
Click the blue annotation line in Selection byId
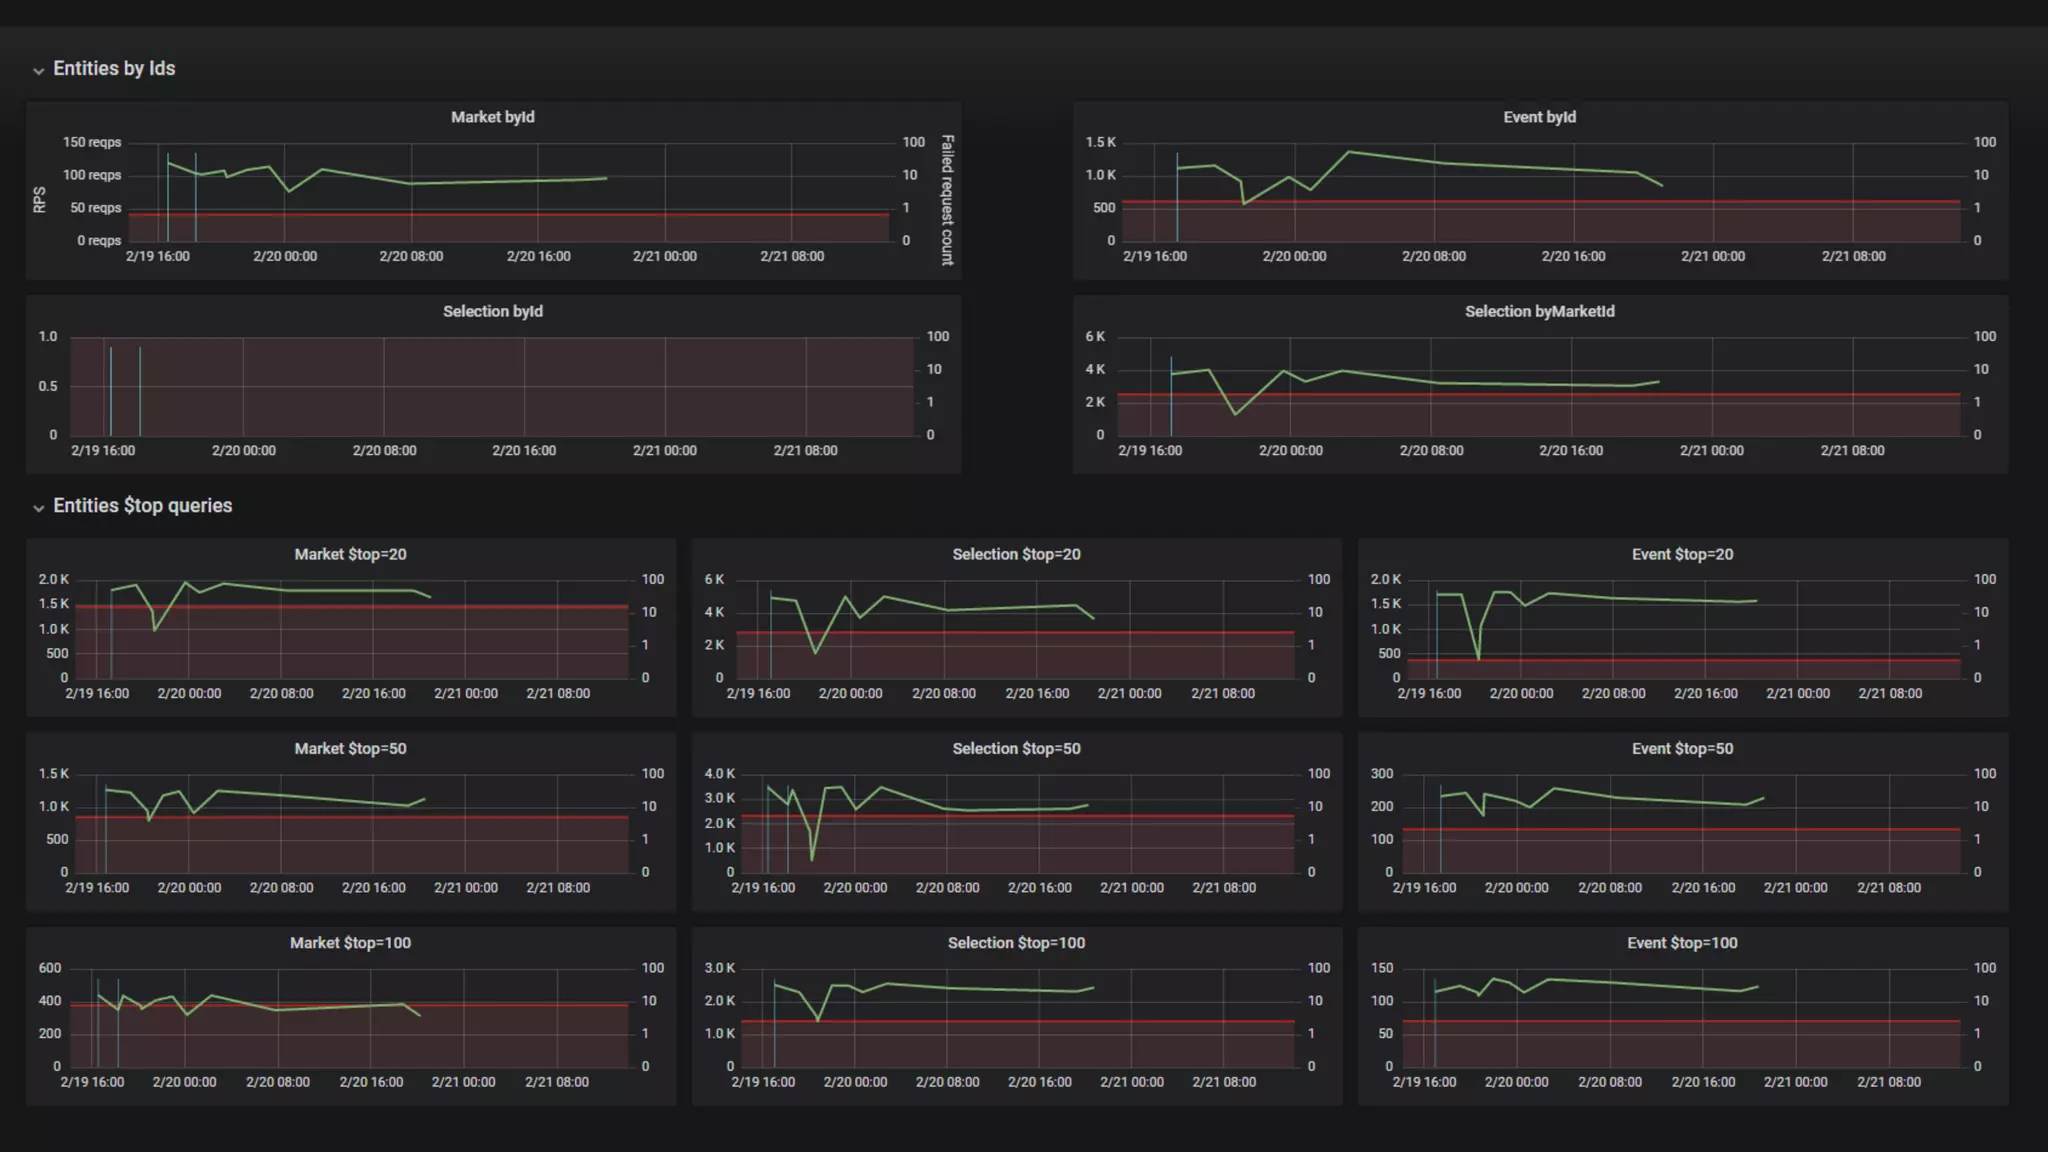point(111,390)
